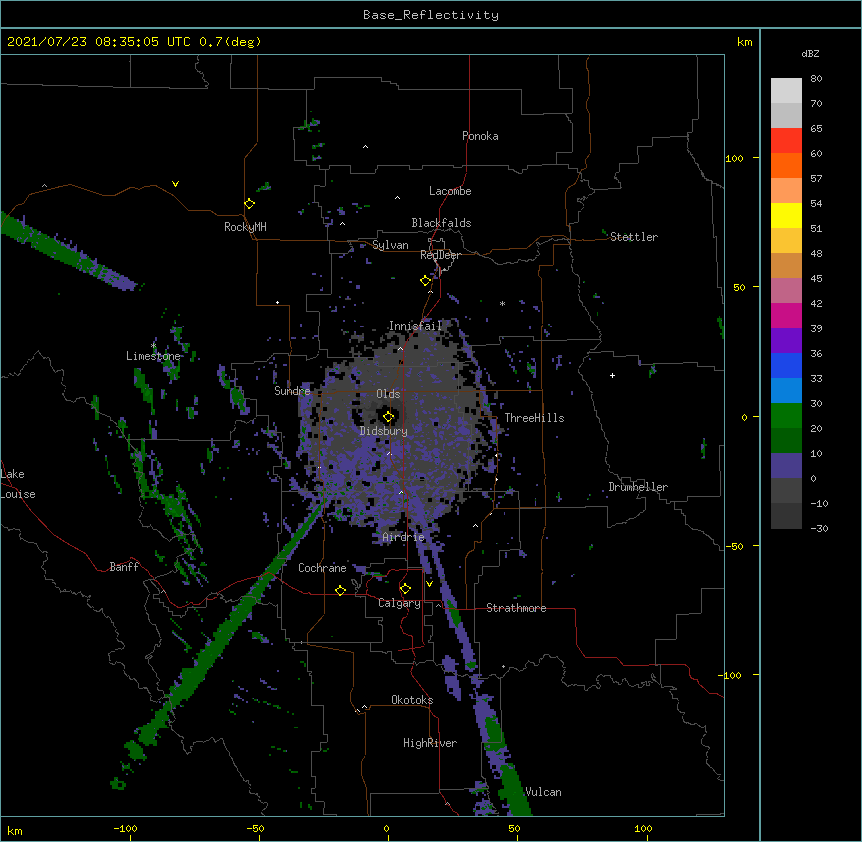Click the dBZ legend heading
Image resolution: width=862 pixels, height=842 pixels.
click(x=810, y=53)
